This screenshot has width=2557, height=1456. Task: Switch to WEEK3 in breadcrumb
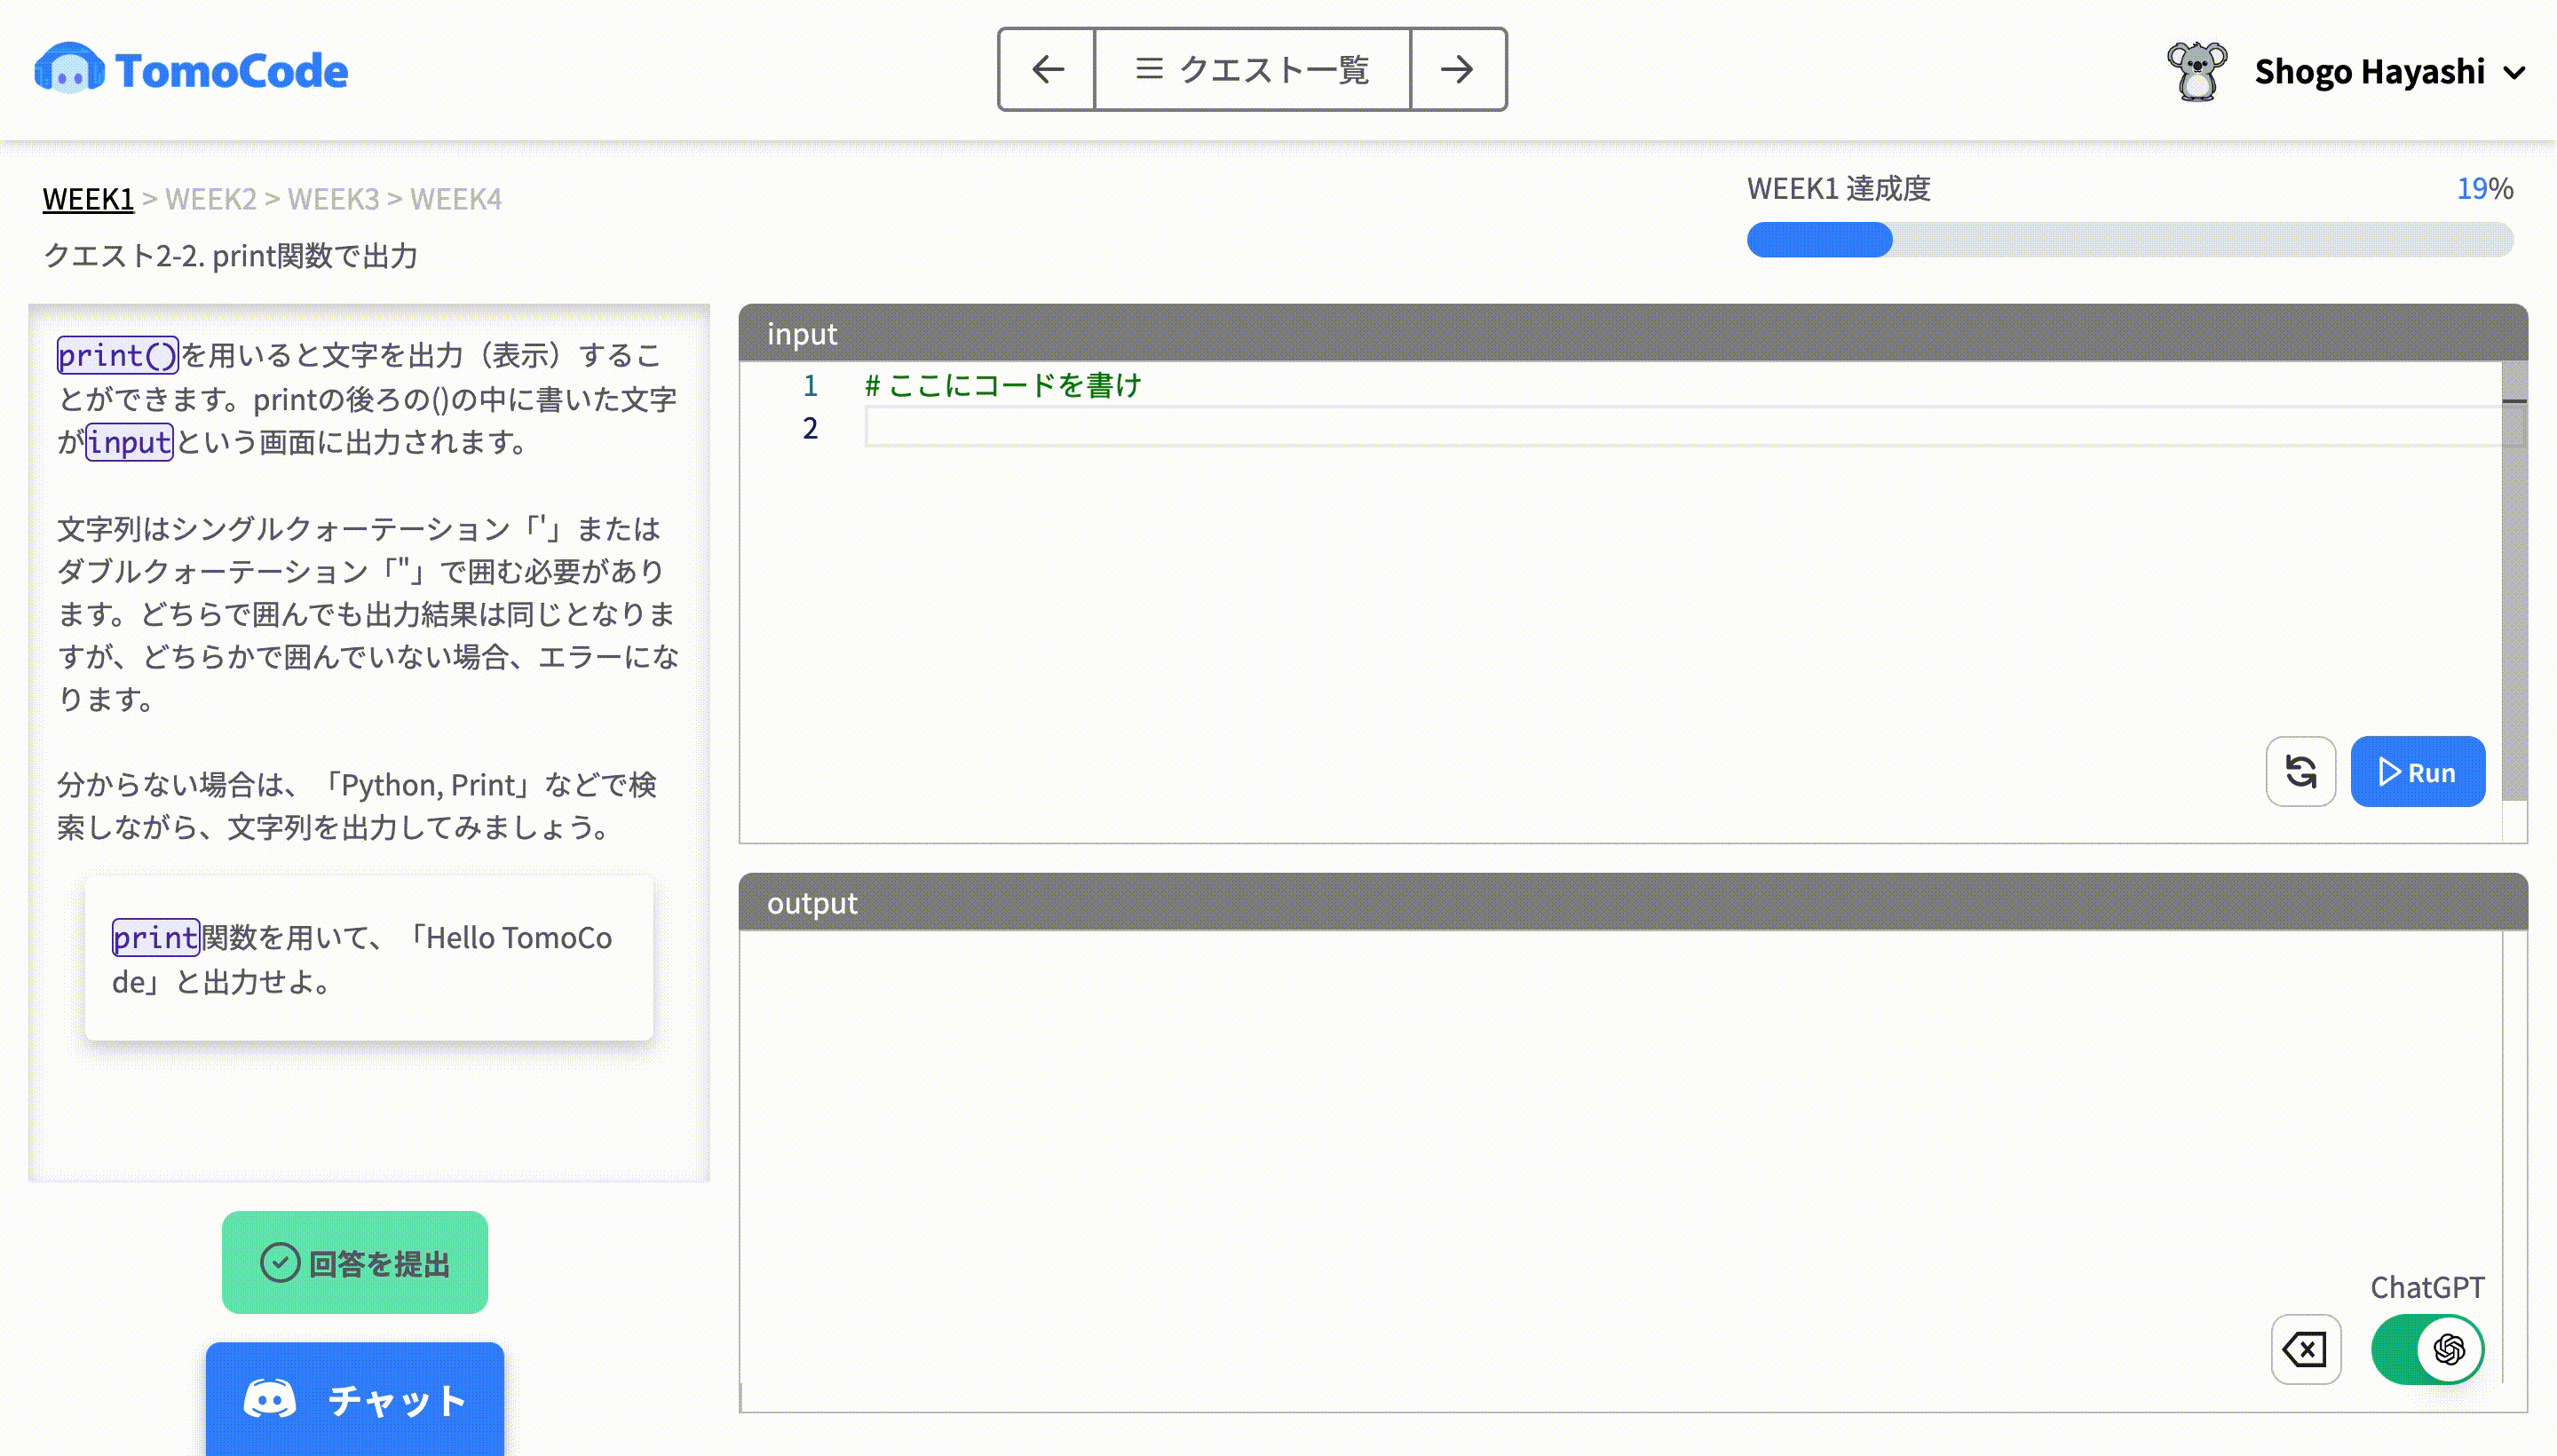pyautogui.click(x=333, y=199)
